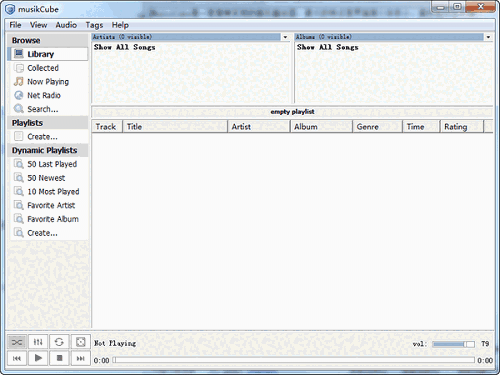
Task: Sort by the Title column header
Action: tap(175, 127)
